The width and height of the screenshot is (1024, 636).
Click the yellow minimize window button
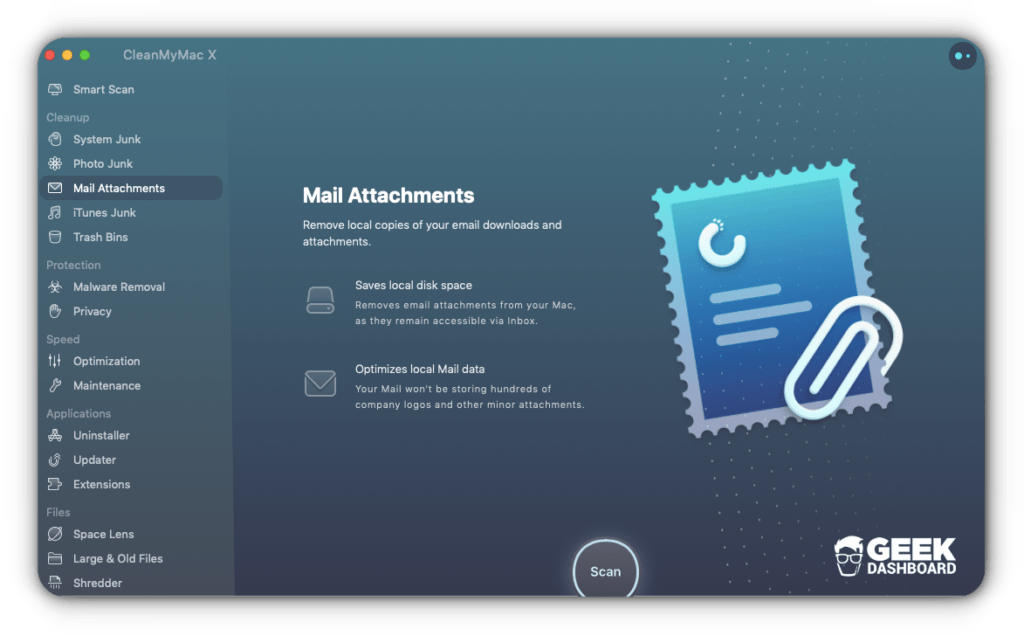coord(67,56)
